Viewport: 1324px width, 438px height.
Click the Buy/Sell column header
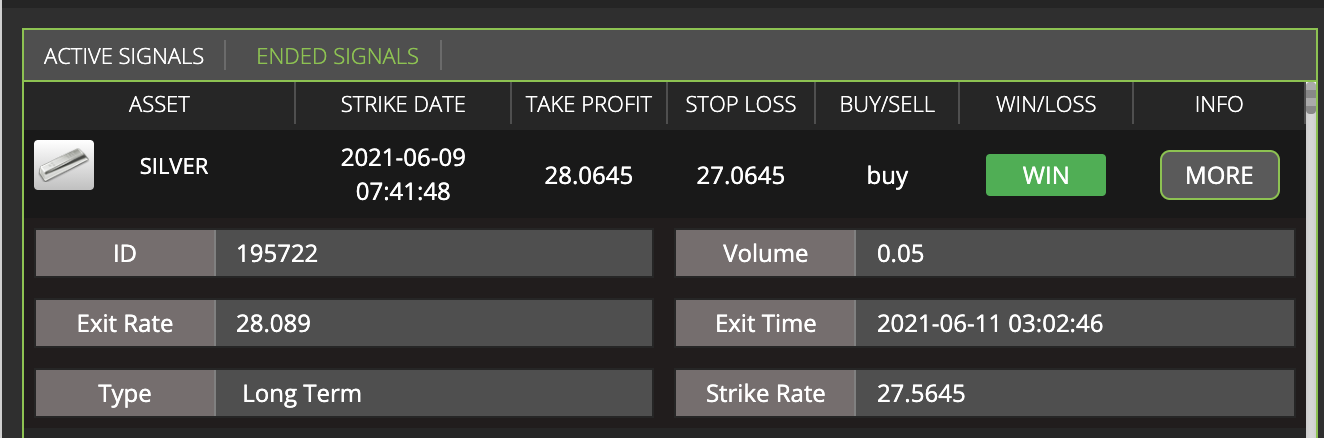click(x=887, y=104)
